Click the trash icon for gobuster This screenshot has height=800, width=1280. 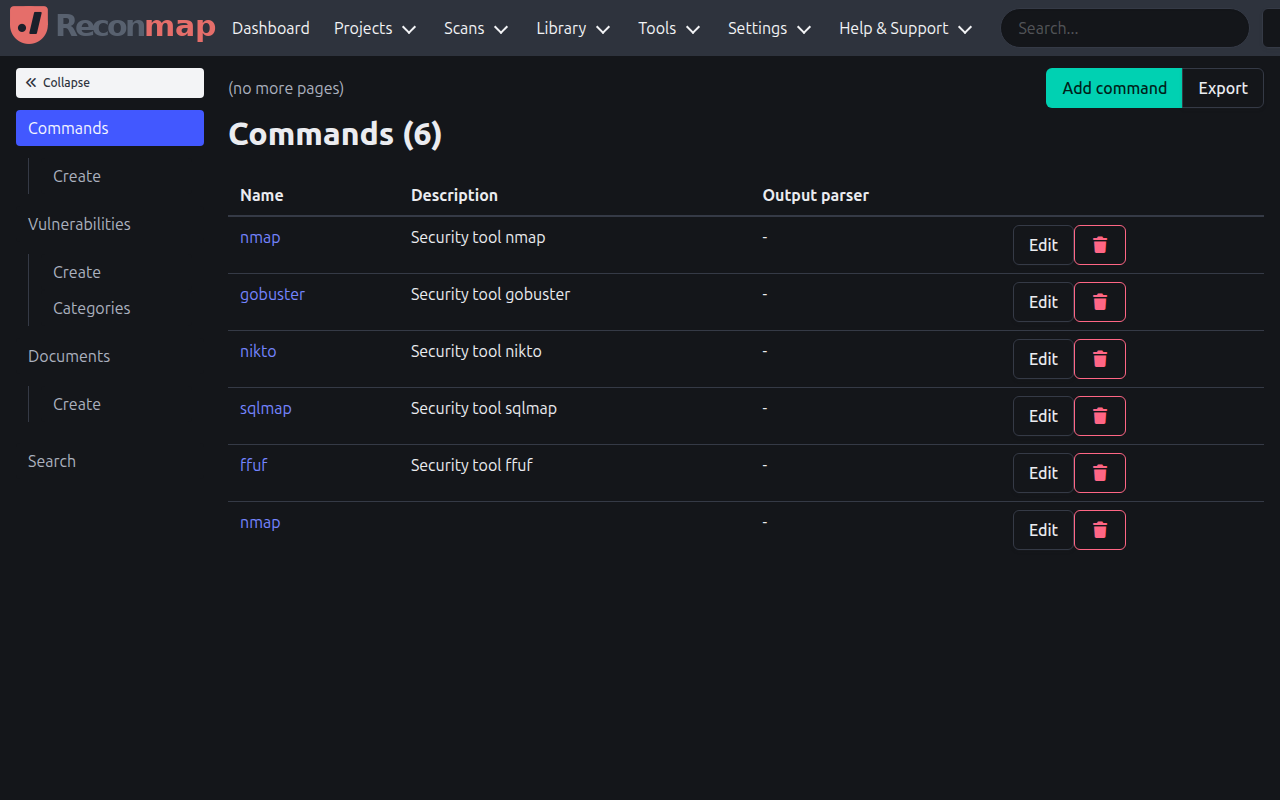(1099, 301)
